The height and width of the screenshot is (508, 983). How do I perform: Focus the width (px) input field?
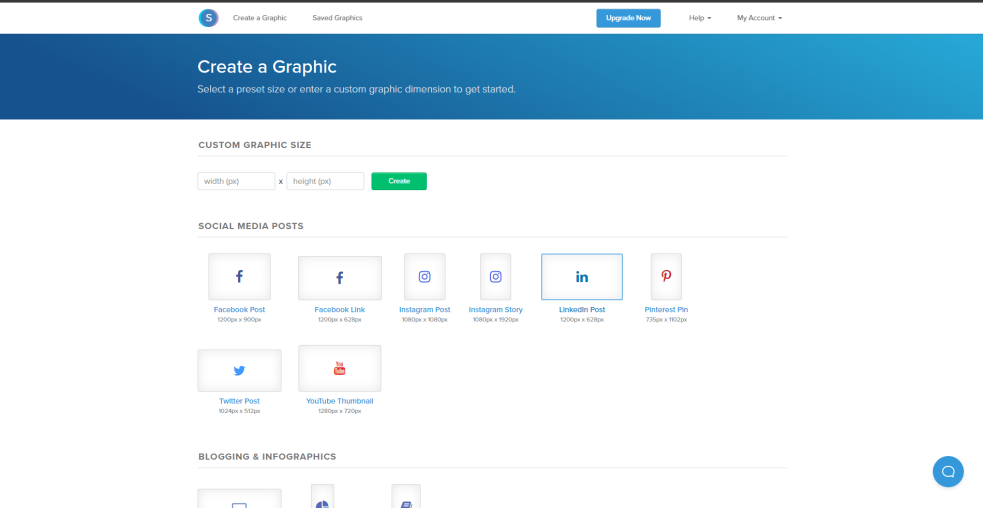[x=236, y=181]
